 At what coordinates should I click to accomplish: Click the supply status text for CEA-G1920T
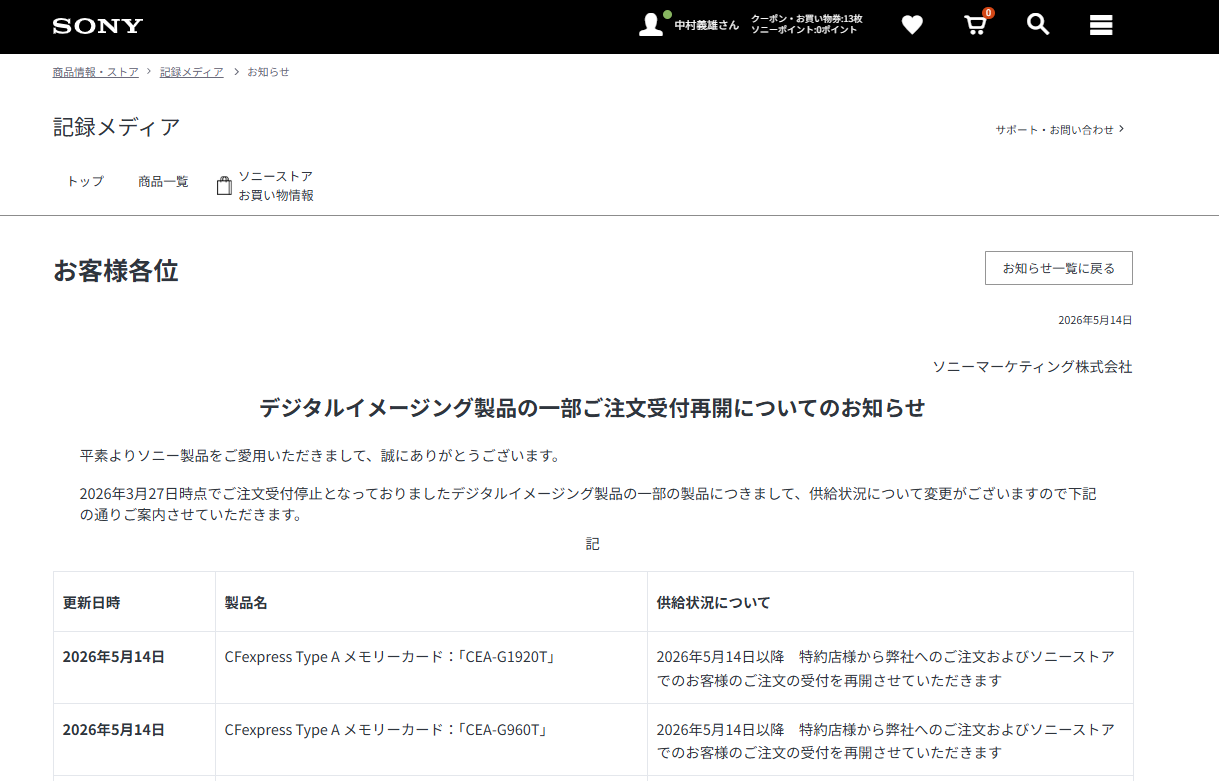(886, 668)
